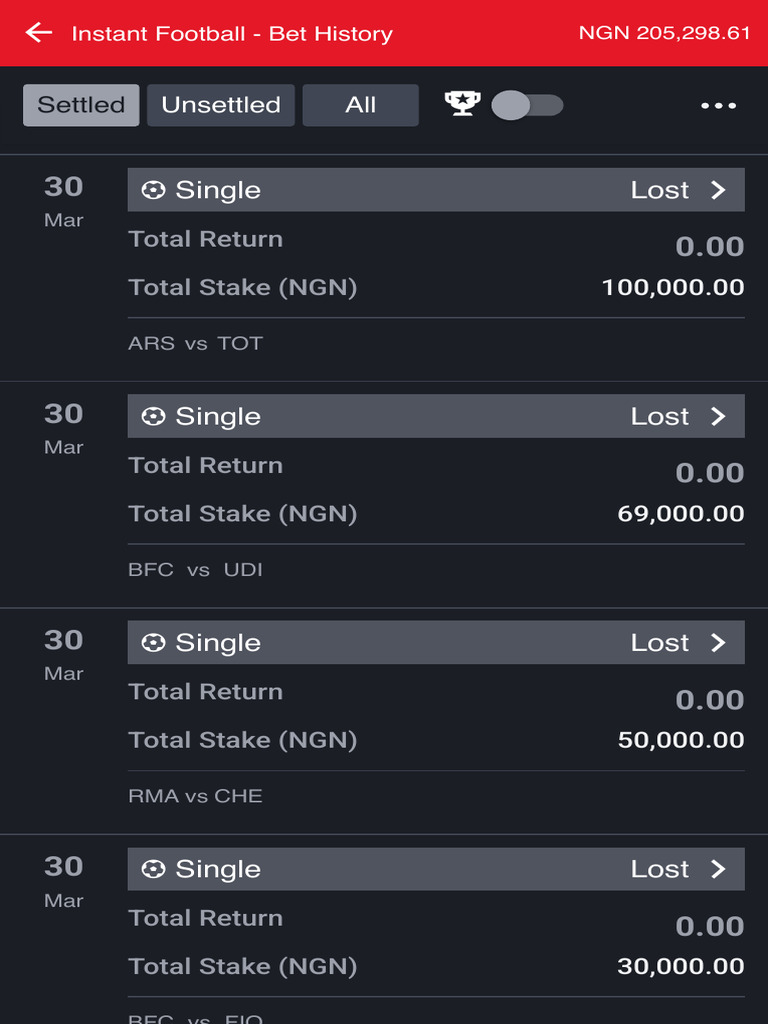Tap the back arrow in the header
This screenshot has width=768, height=1024.
click(39, 33)
